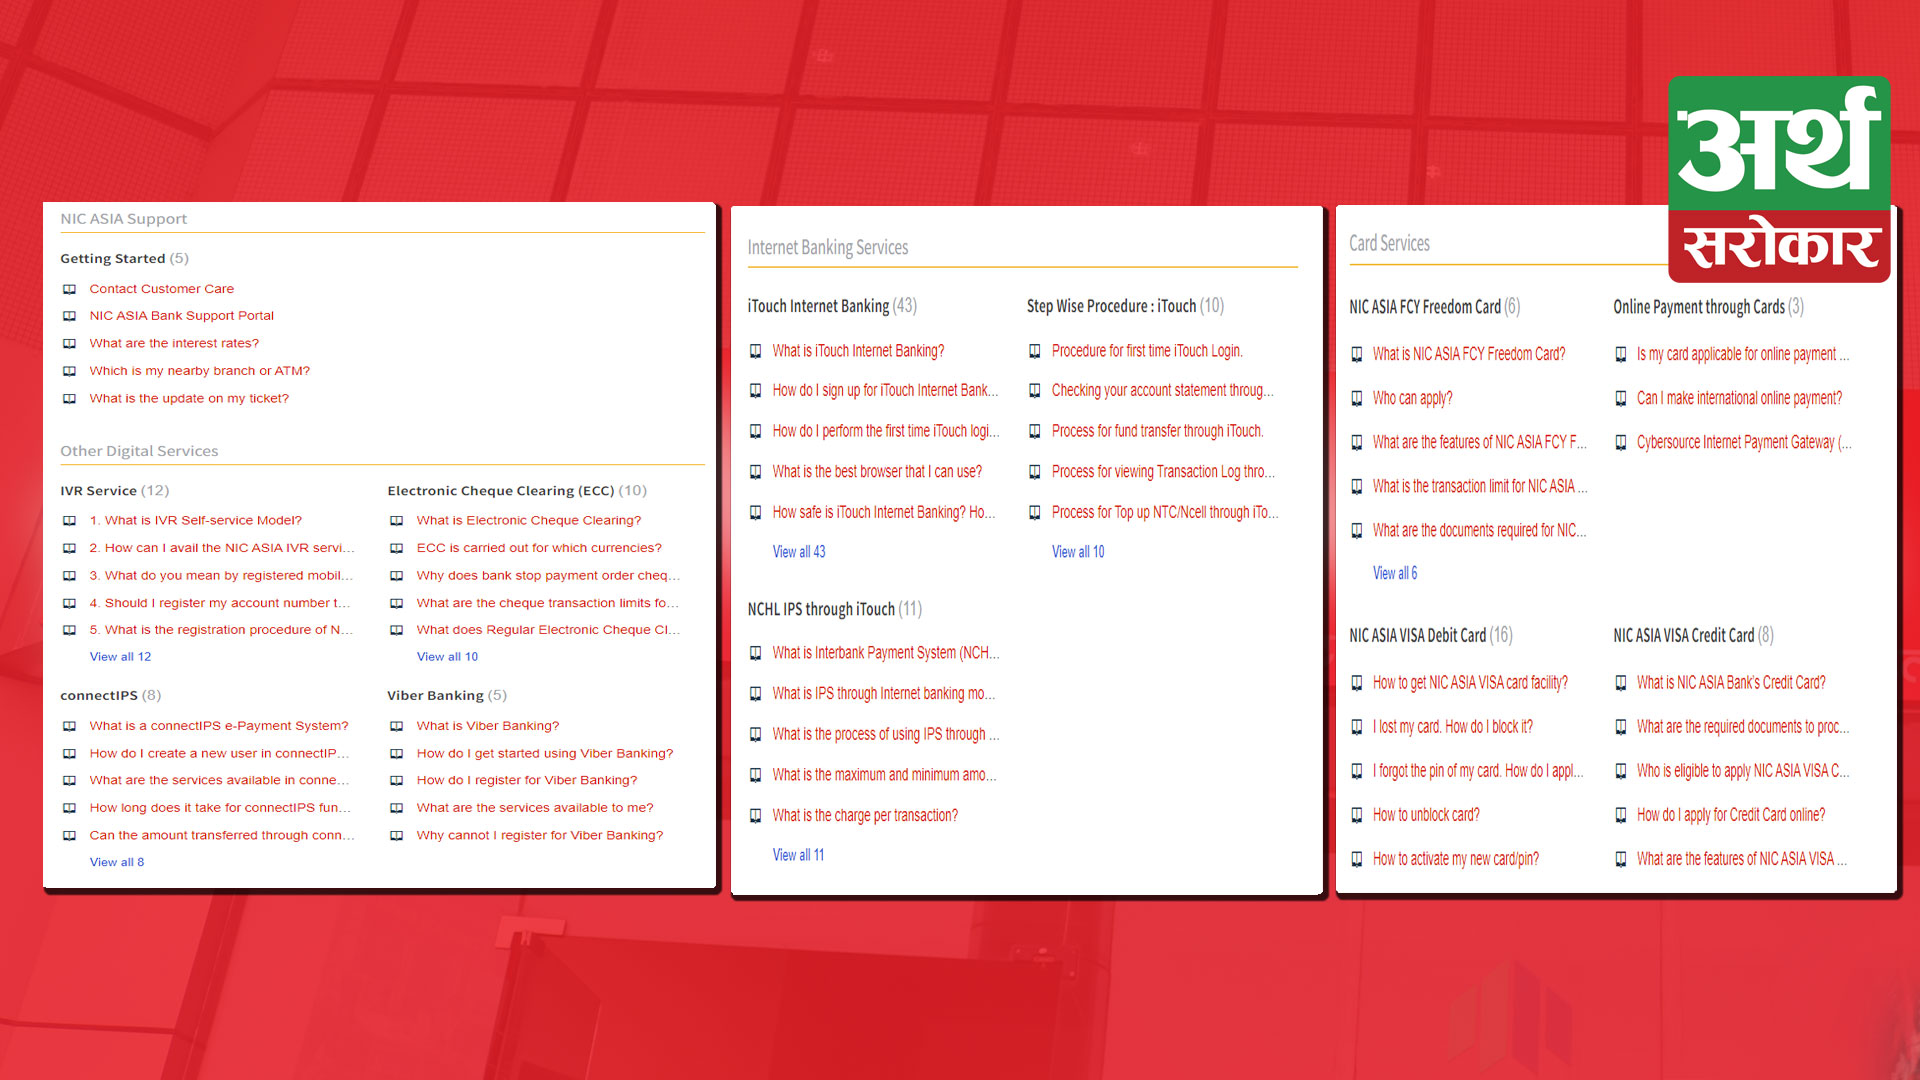Click the icon beside Is my card applicable for online payment

coord(1620,354)
